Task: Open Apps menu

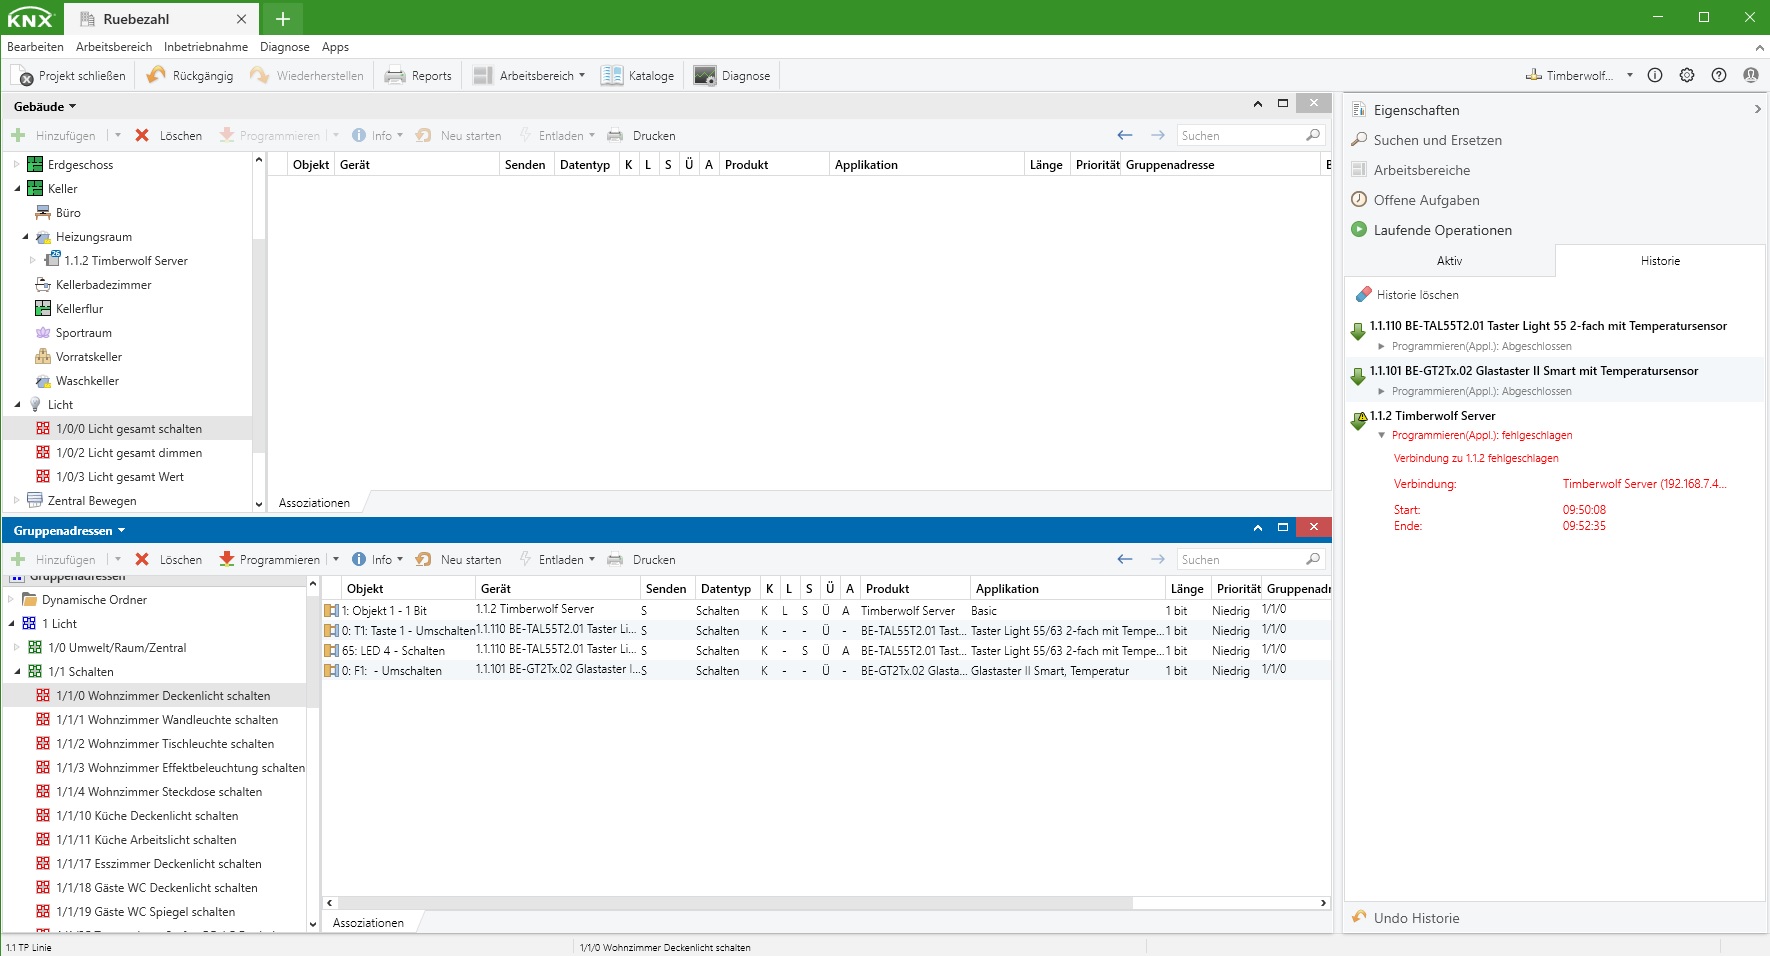Action: [x=335, y=47]
